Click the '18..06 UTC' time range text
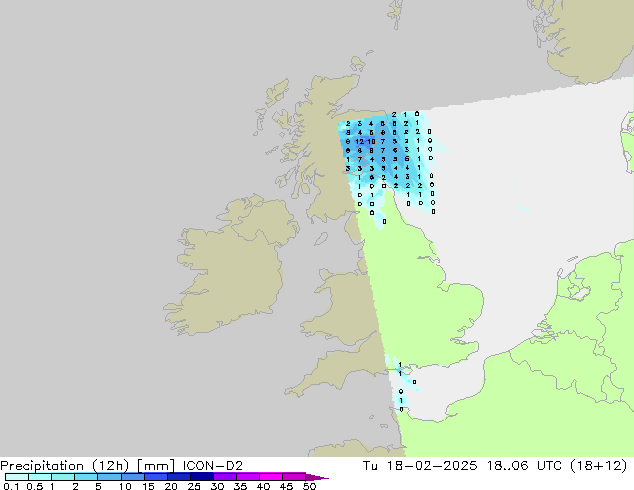634x490 pixels. coord(524,466)
